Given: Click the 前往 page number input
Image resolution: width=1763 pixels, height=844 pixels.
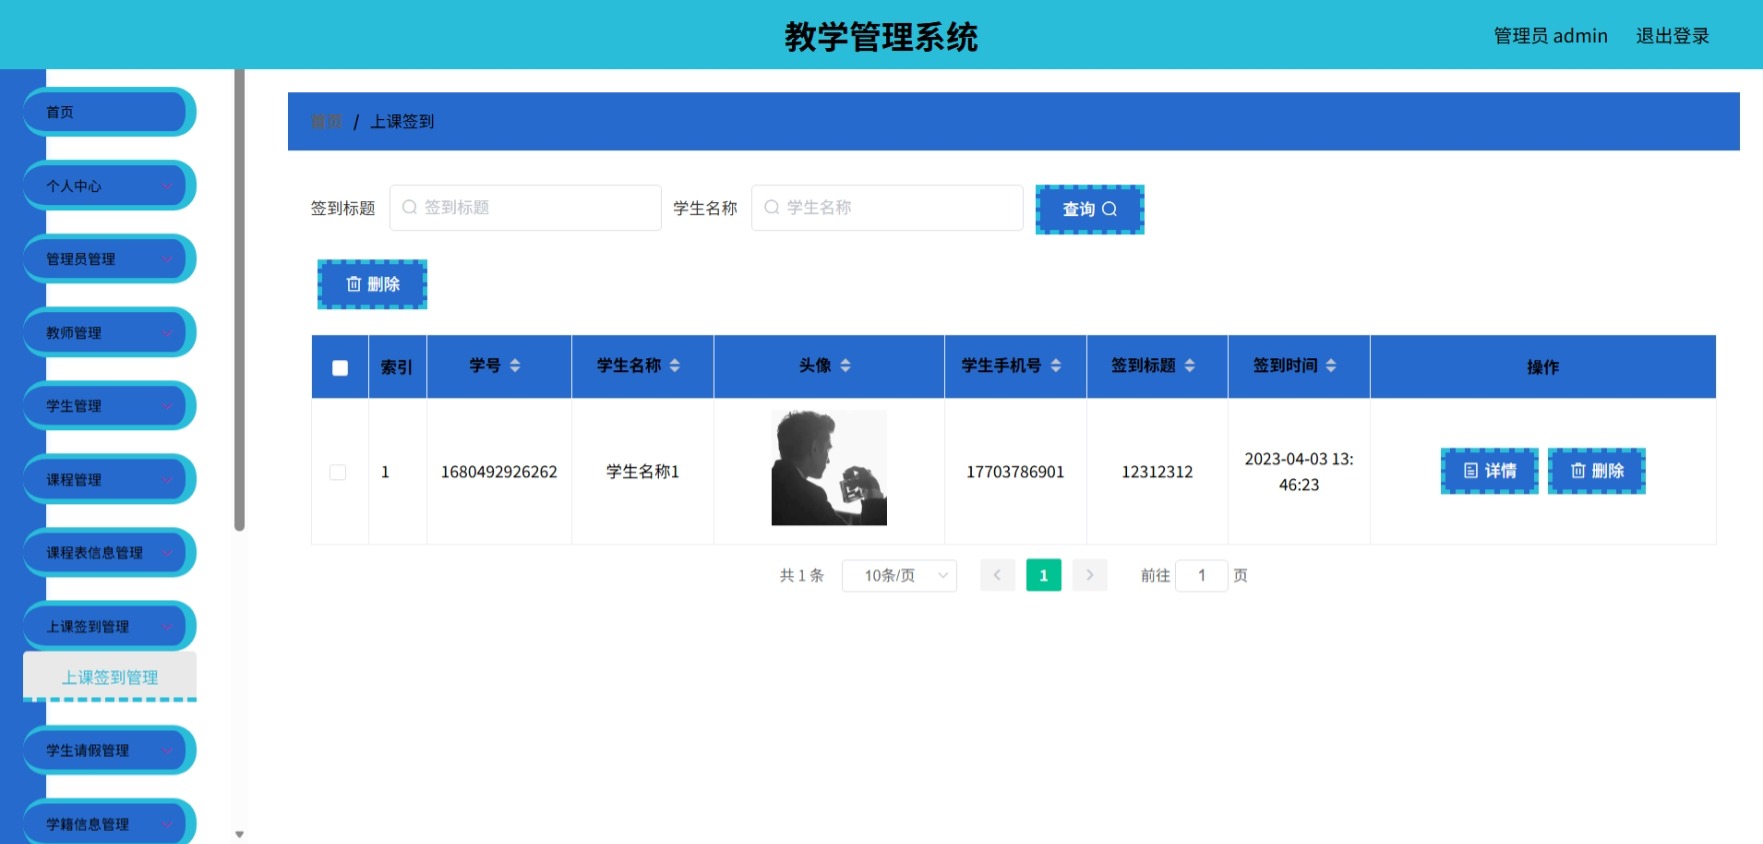Looking at the screenshot, I should pyautogui.click(x=1201, y=575).
